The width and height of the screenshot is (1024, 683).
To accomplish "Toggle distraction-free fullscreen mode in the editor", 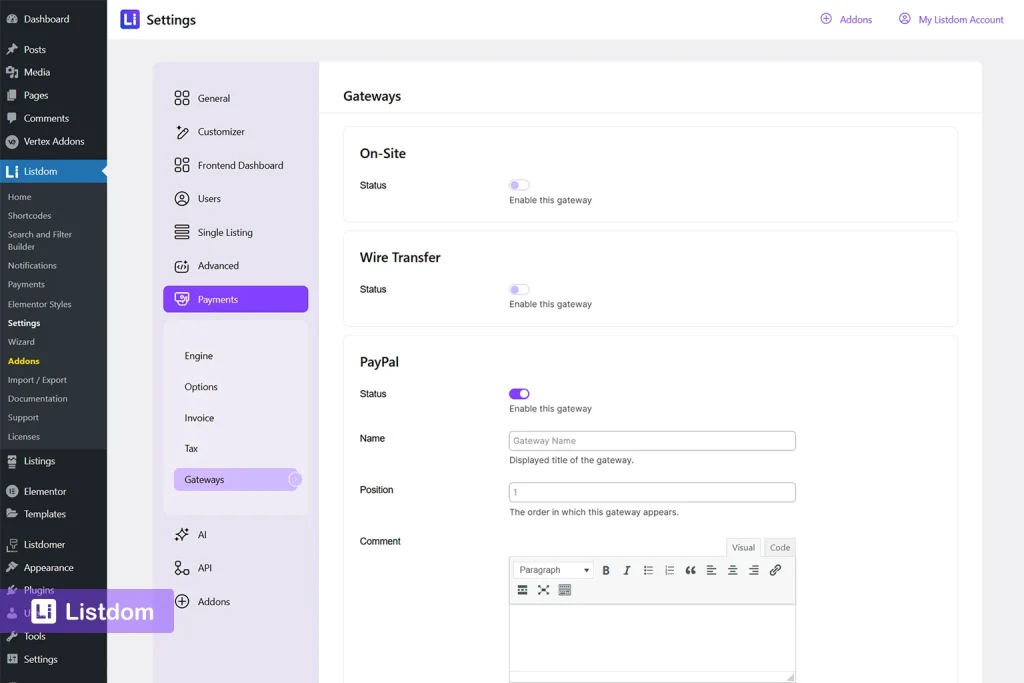I will tap(543, 590).
